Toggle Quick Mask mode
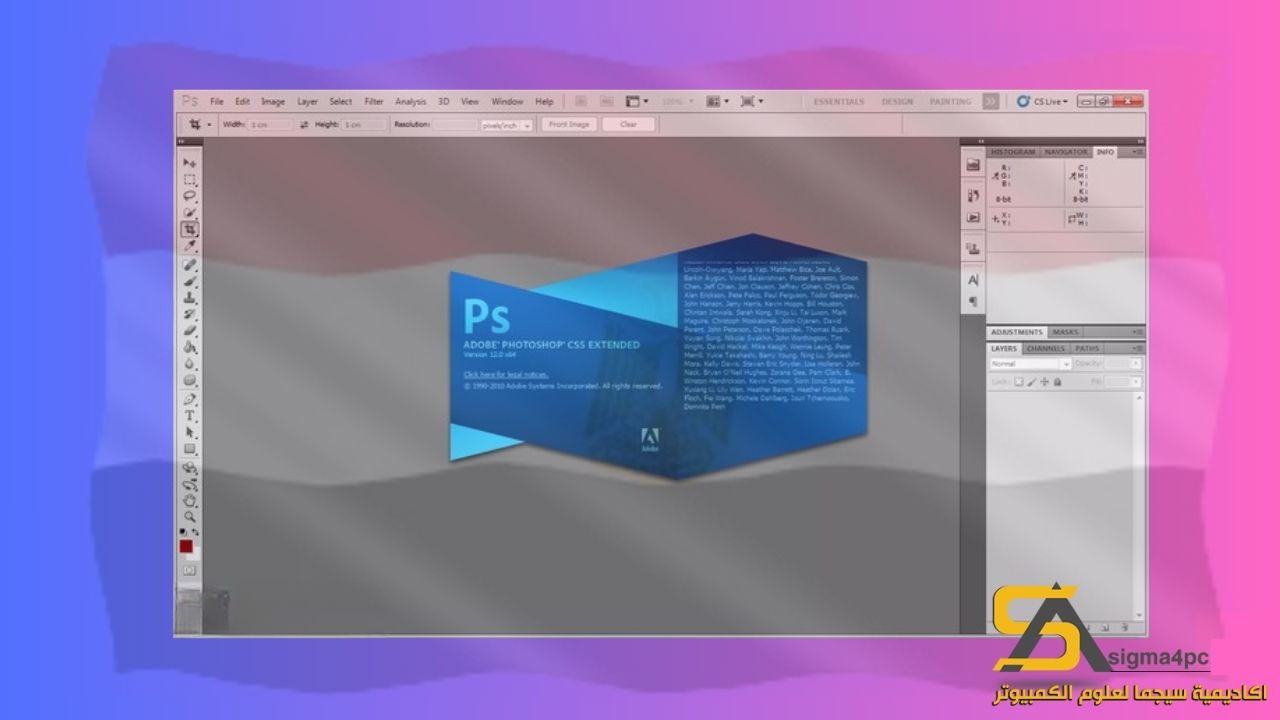Viewport: 1280px width, 720px height. pos(189,569)
